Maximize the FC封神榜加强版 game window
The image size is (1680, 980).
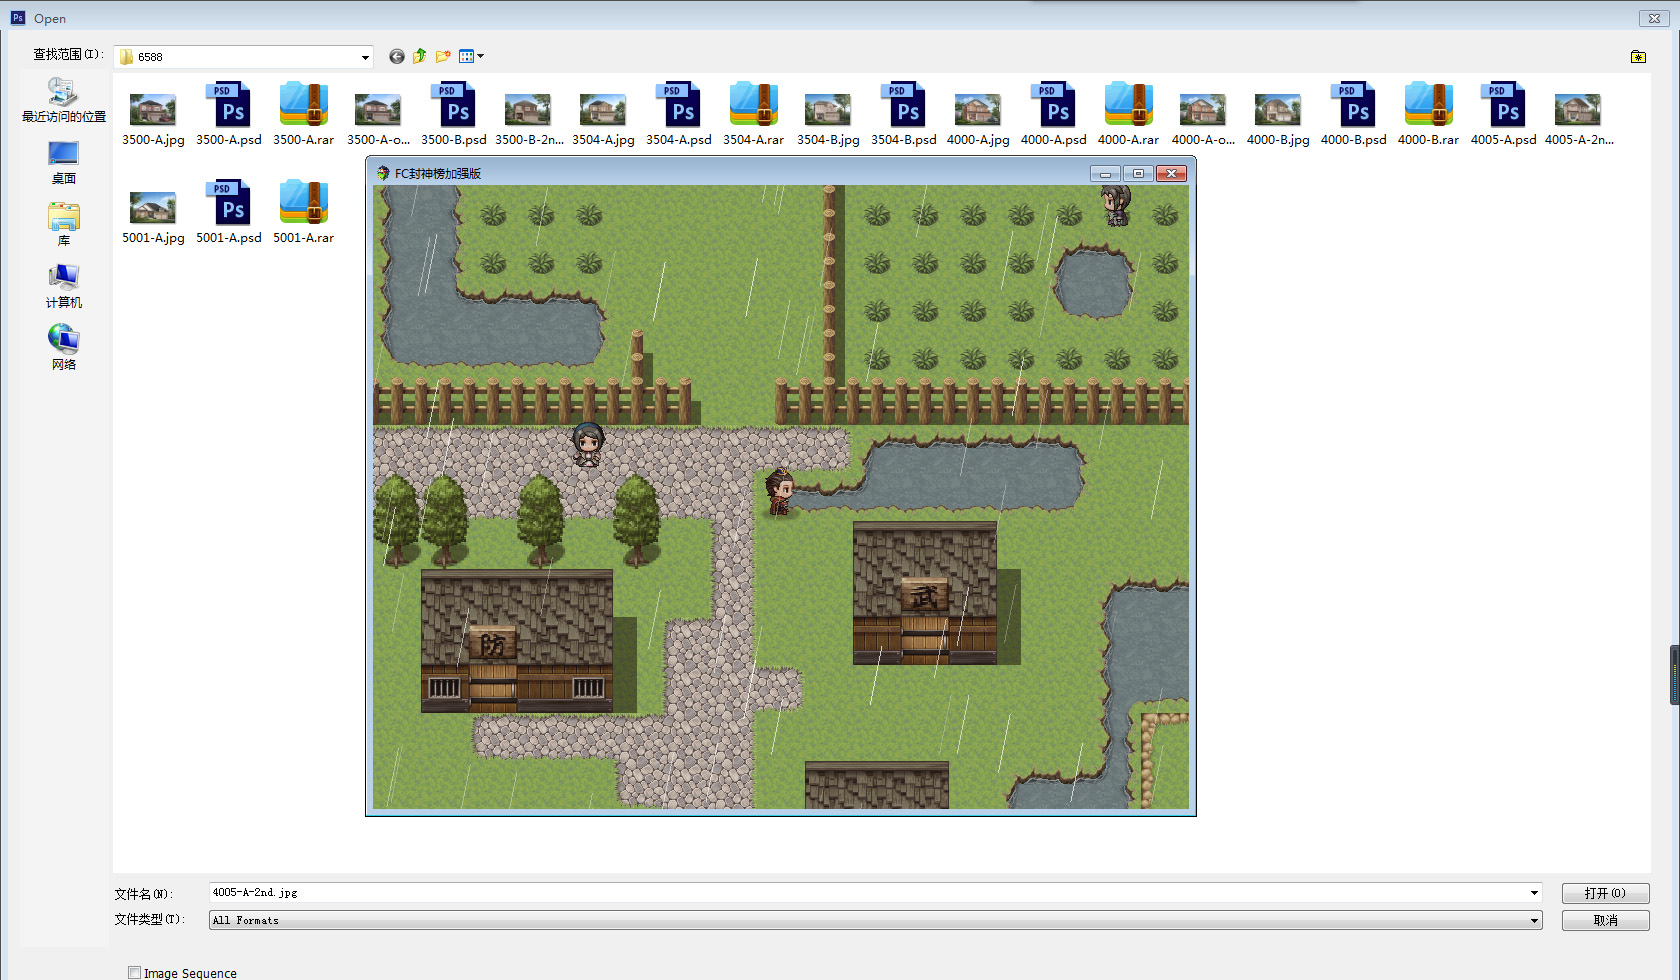[1138, 173]
